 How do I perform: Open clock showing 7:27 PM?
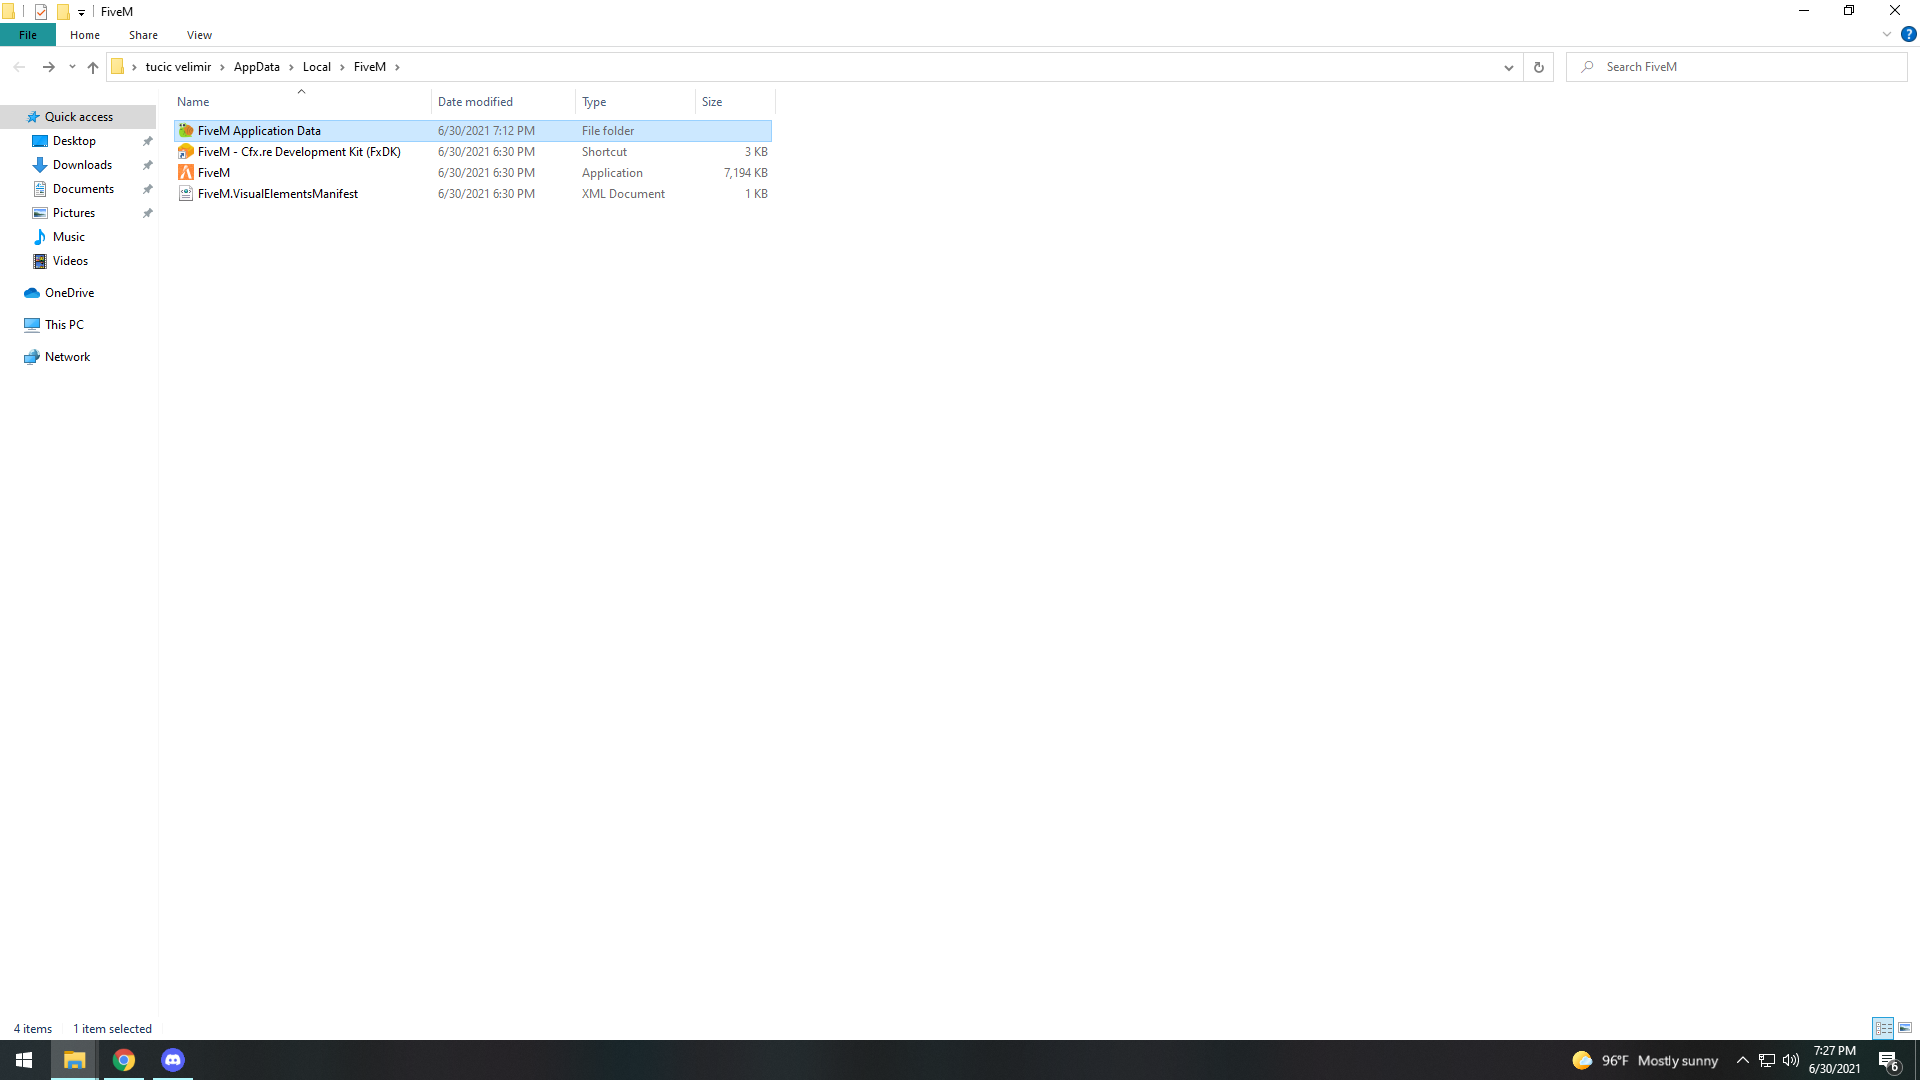tap(1834, 1060)
